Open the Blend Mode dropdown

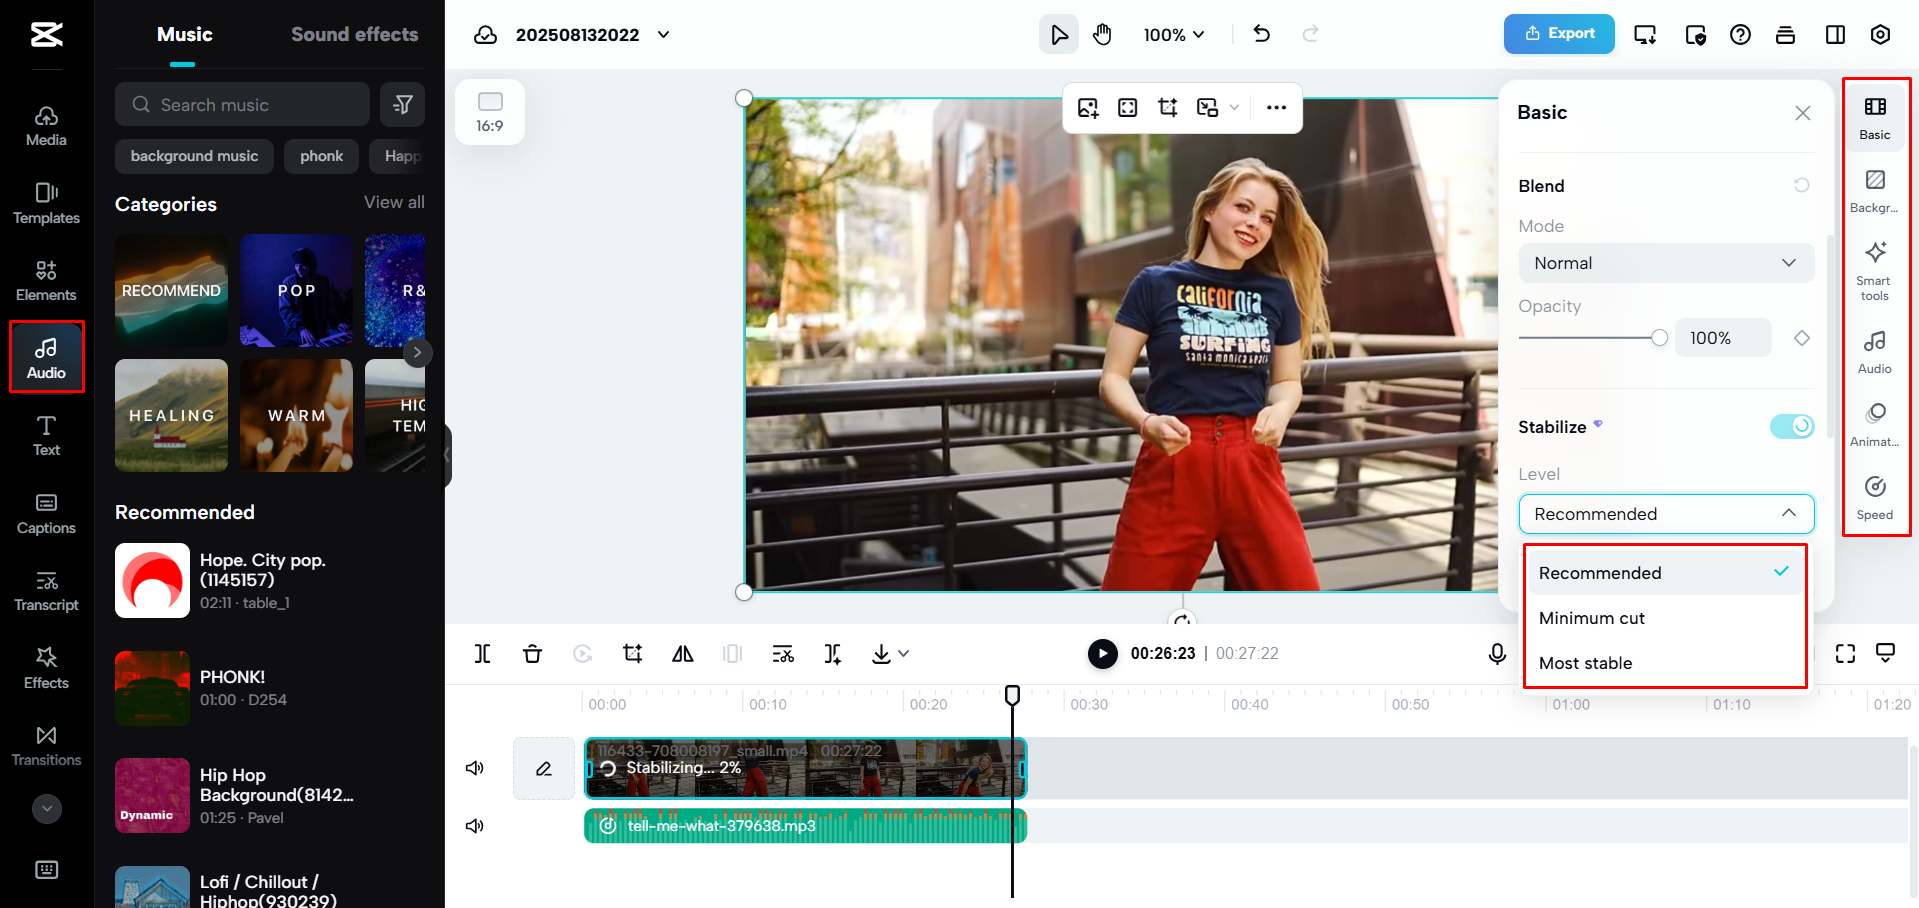1665,263
